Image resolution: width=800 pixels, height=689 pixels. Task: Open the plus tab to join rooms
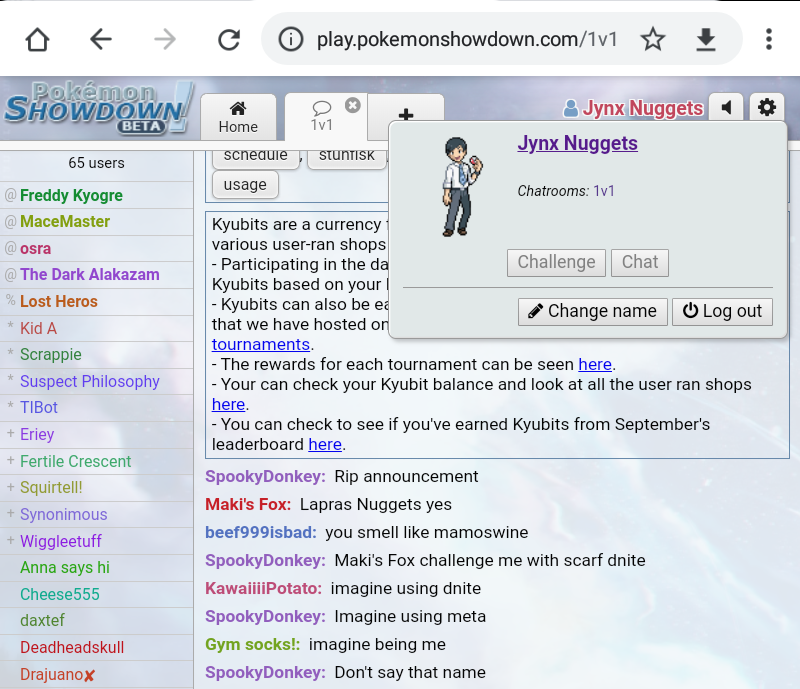pyautogui.click(x=406, y=114)
